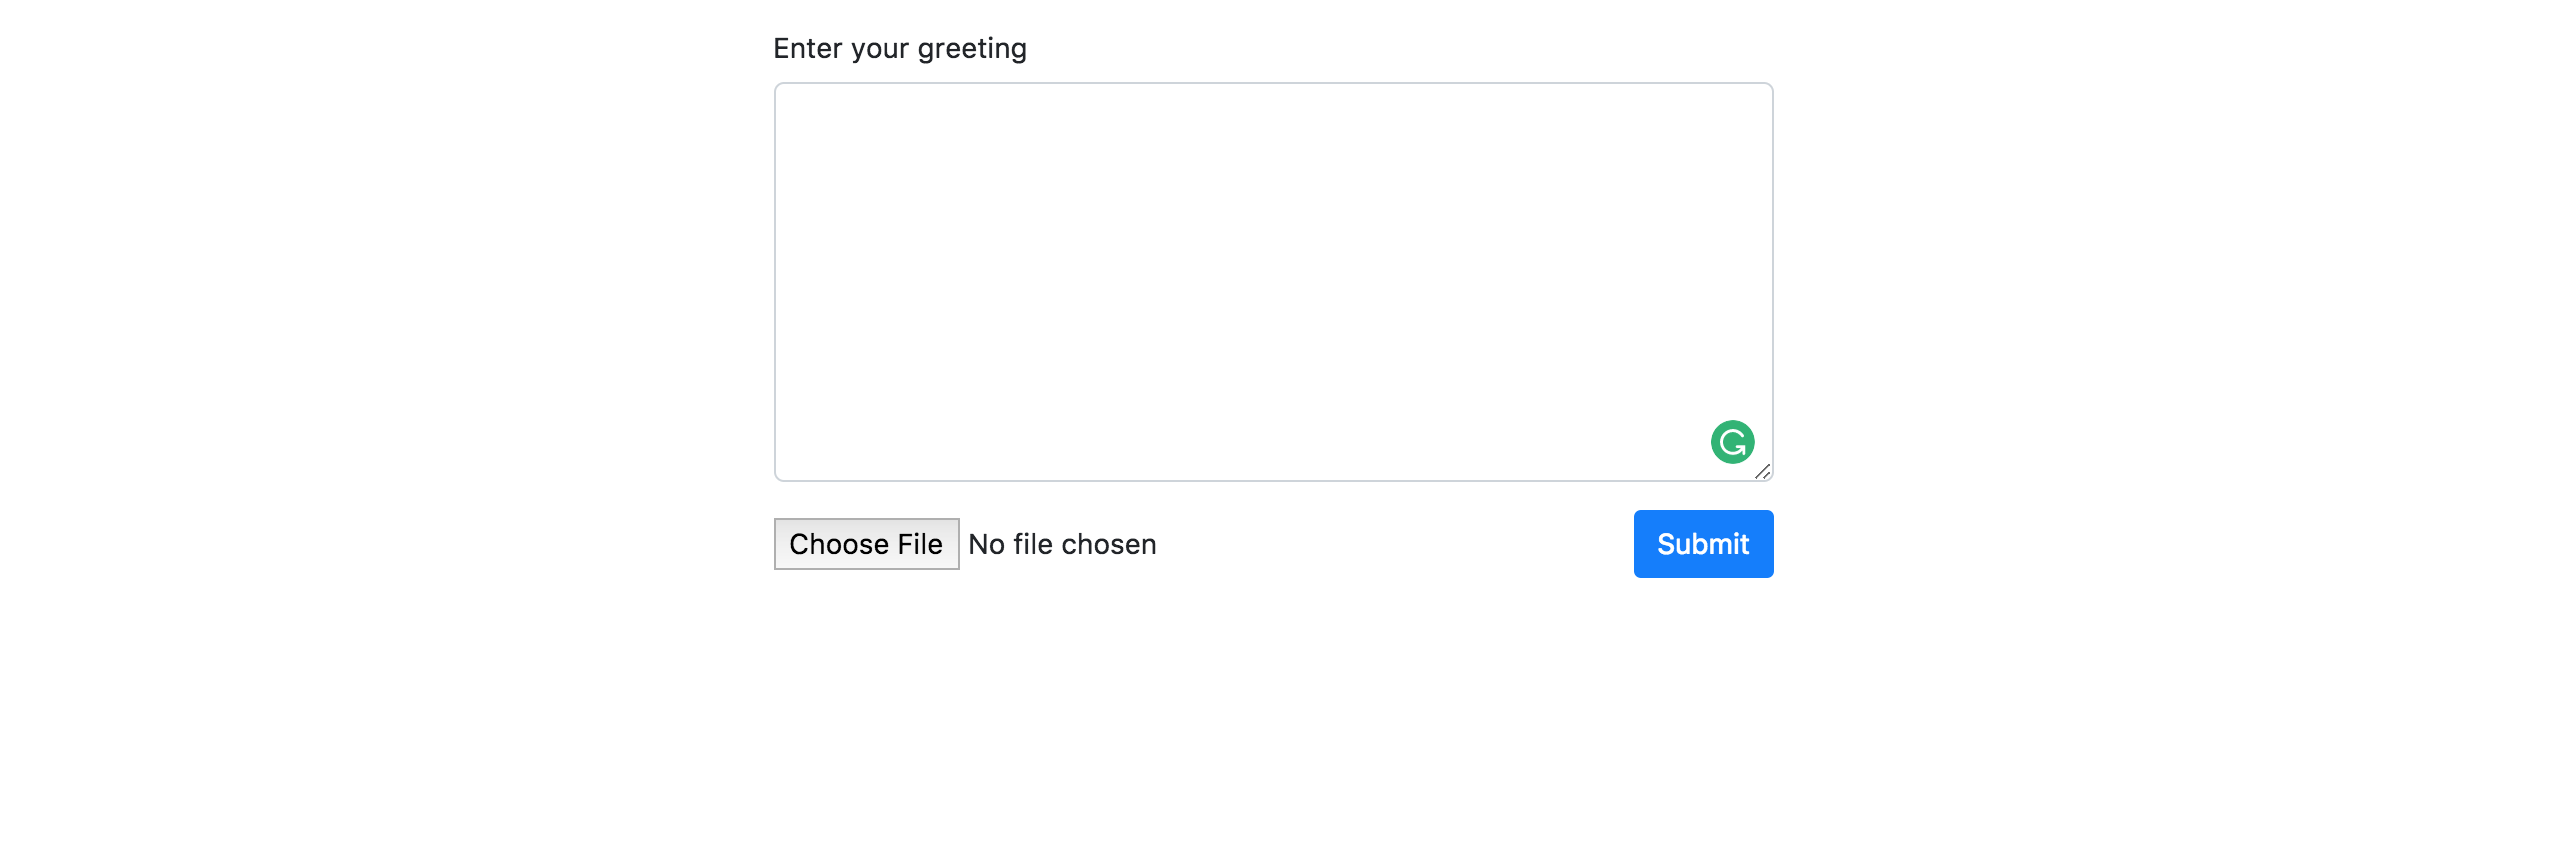Click the "Enter your greeting" label
The width and height of the screenshot is (2558, 842).
click(x=899, y=48)
